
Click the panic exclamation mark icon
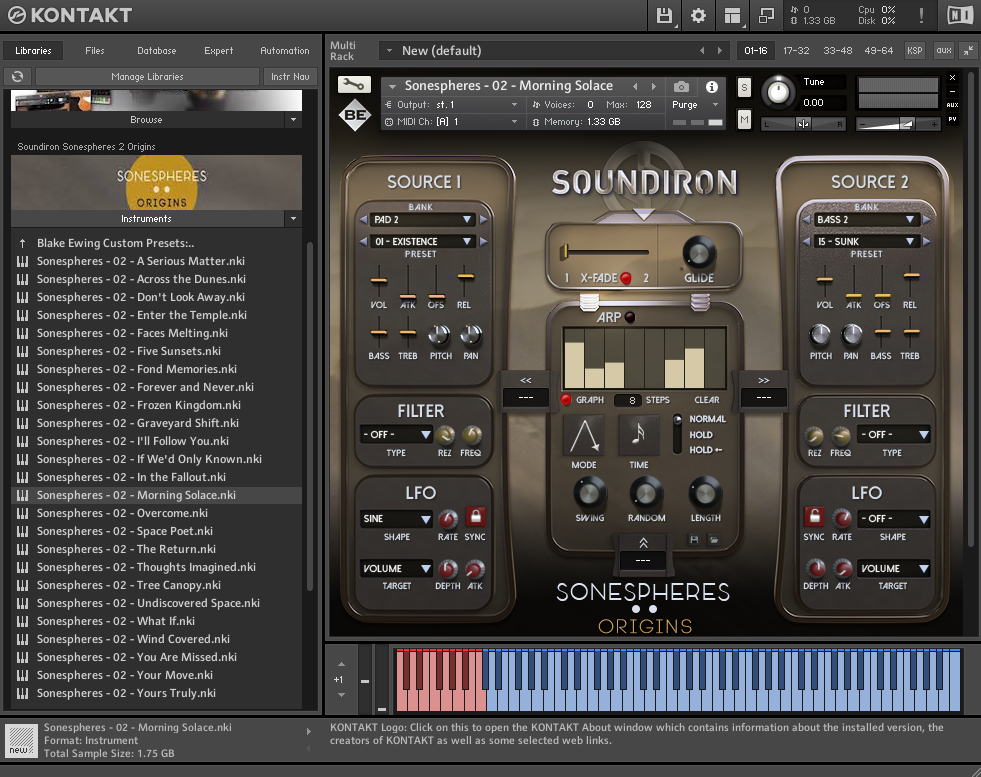(x=922, y=15)
